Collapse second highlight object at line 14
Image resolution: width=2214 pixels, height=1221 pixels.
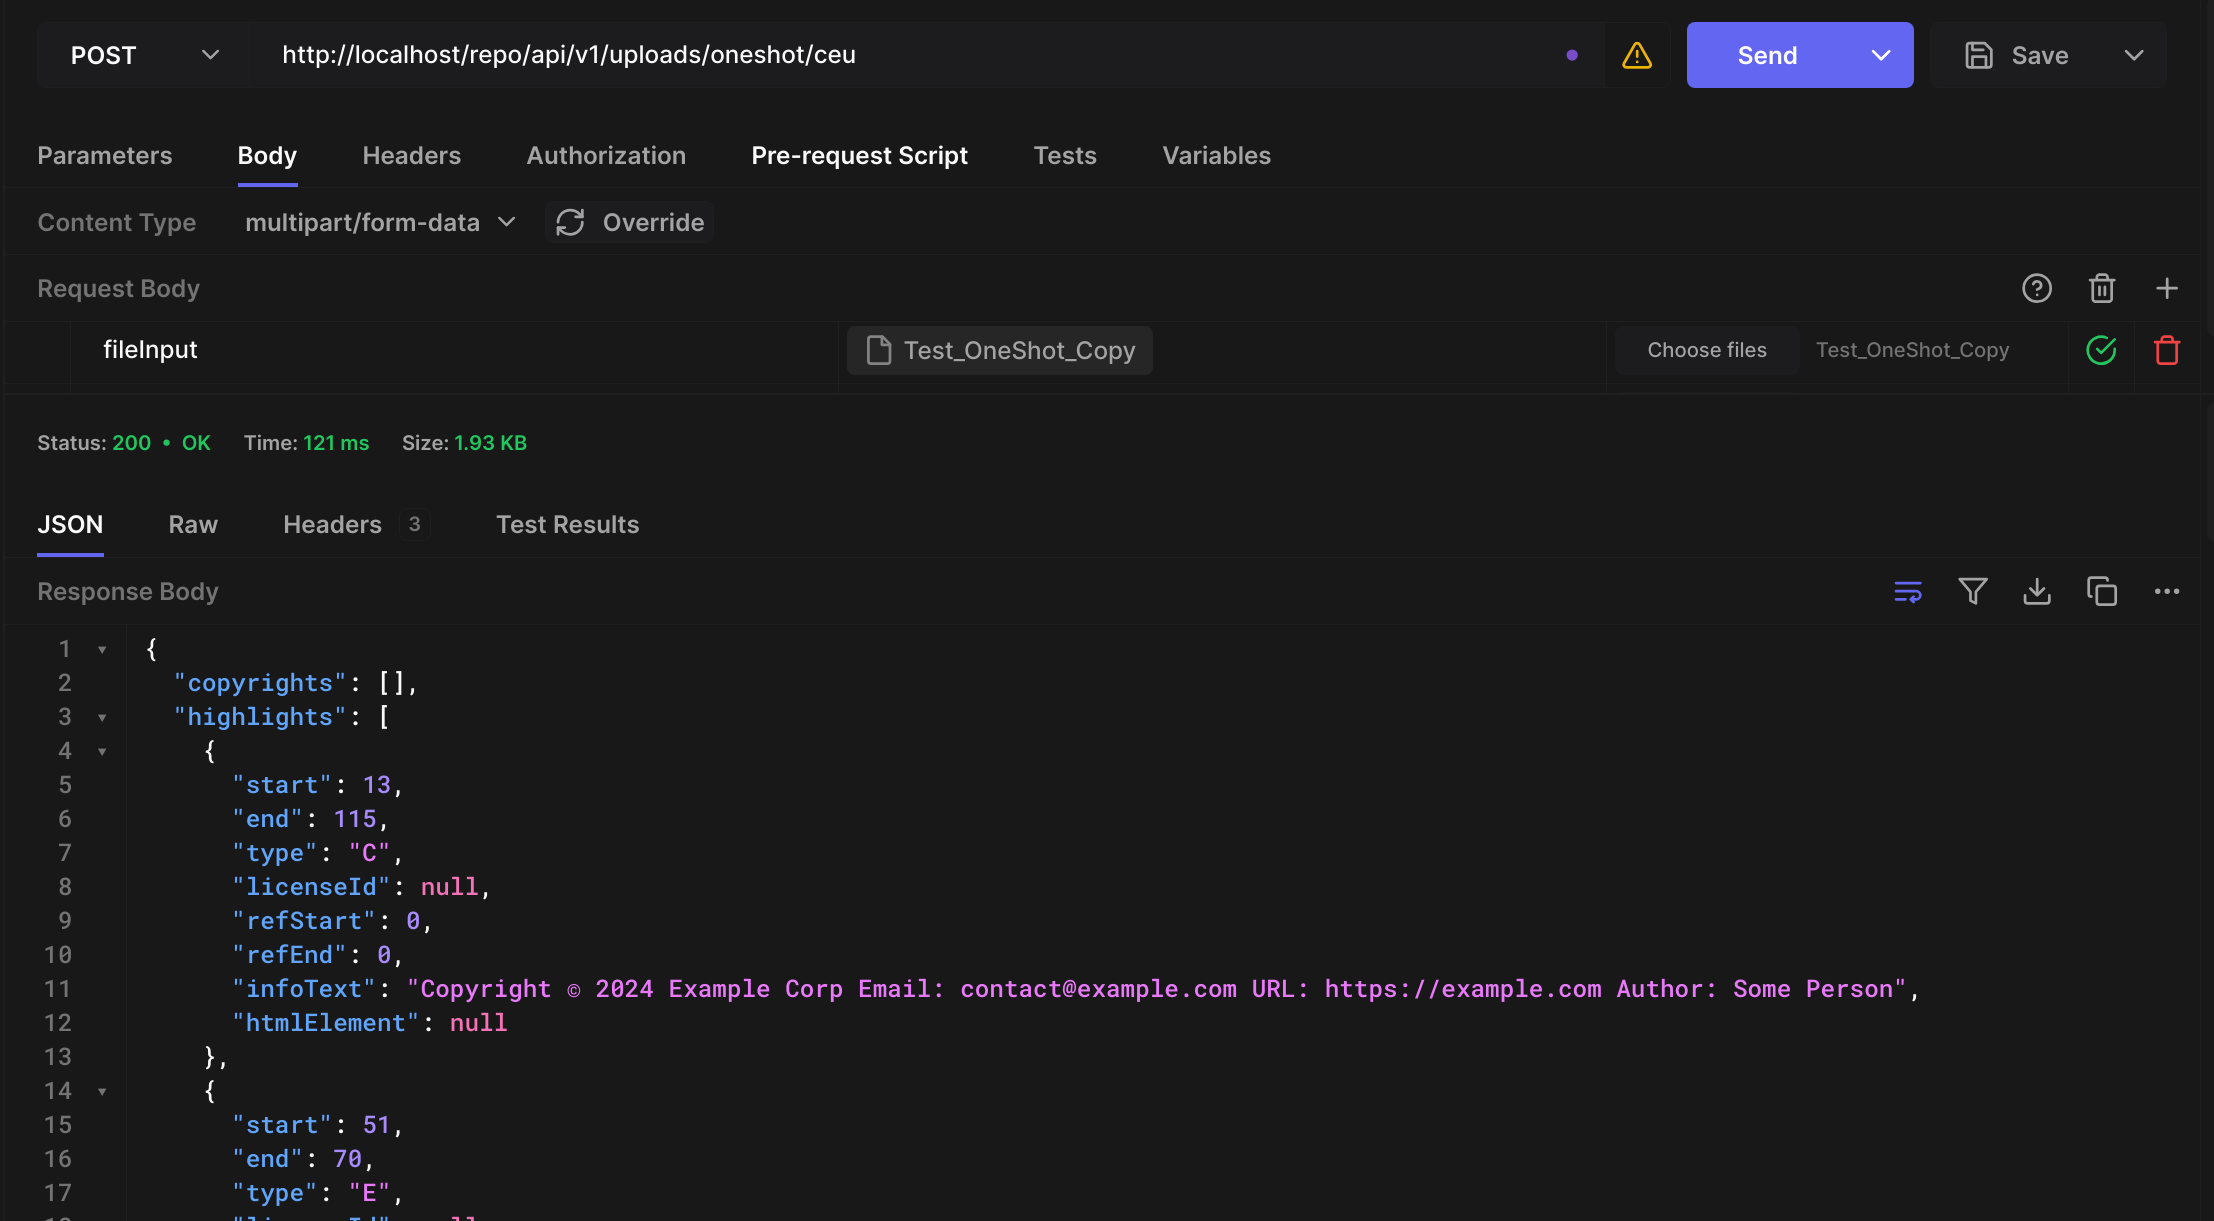click(x=102, y=1091)
